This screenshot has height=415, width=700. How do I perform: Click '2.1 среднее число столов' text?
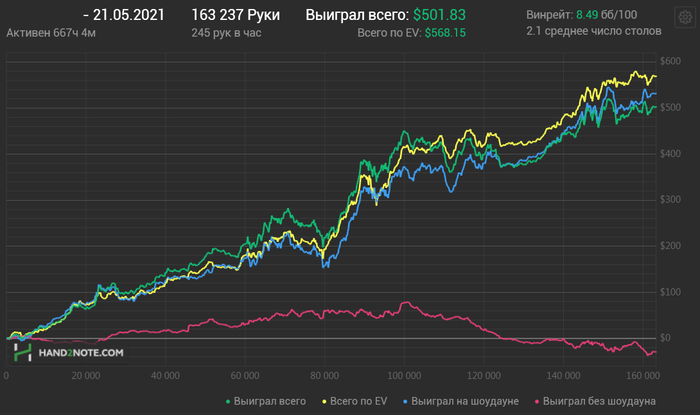tap(594, 31)
